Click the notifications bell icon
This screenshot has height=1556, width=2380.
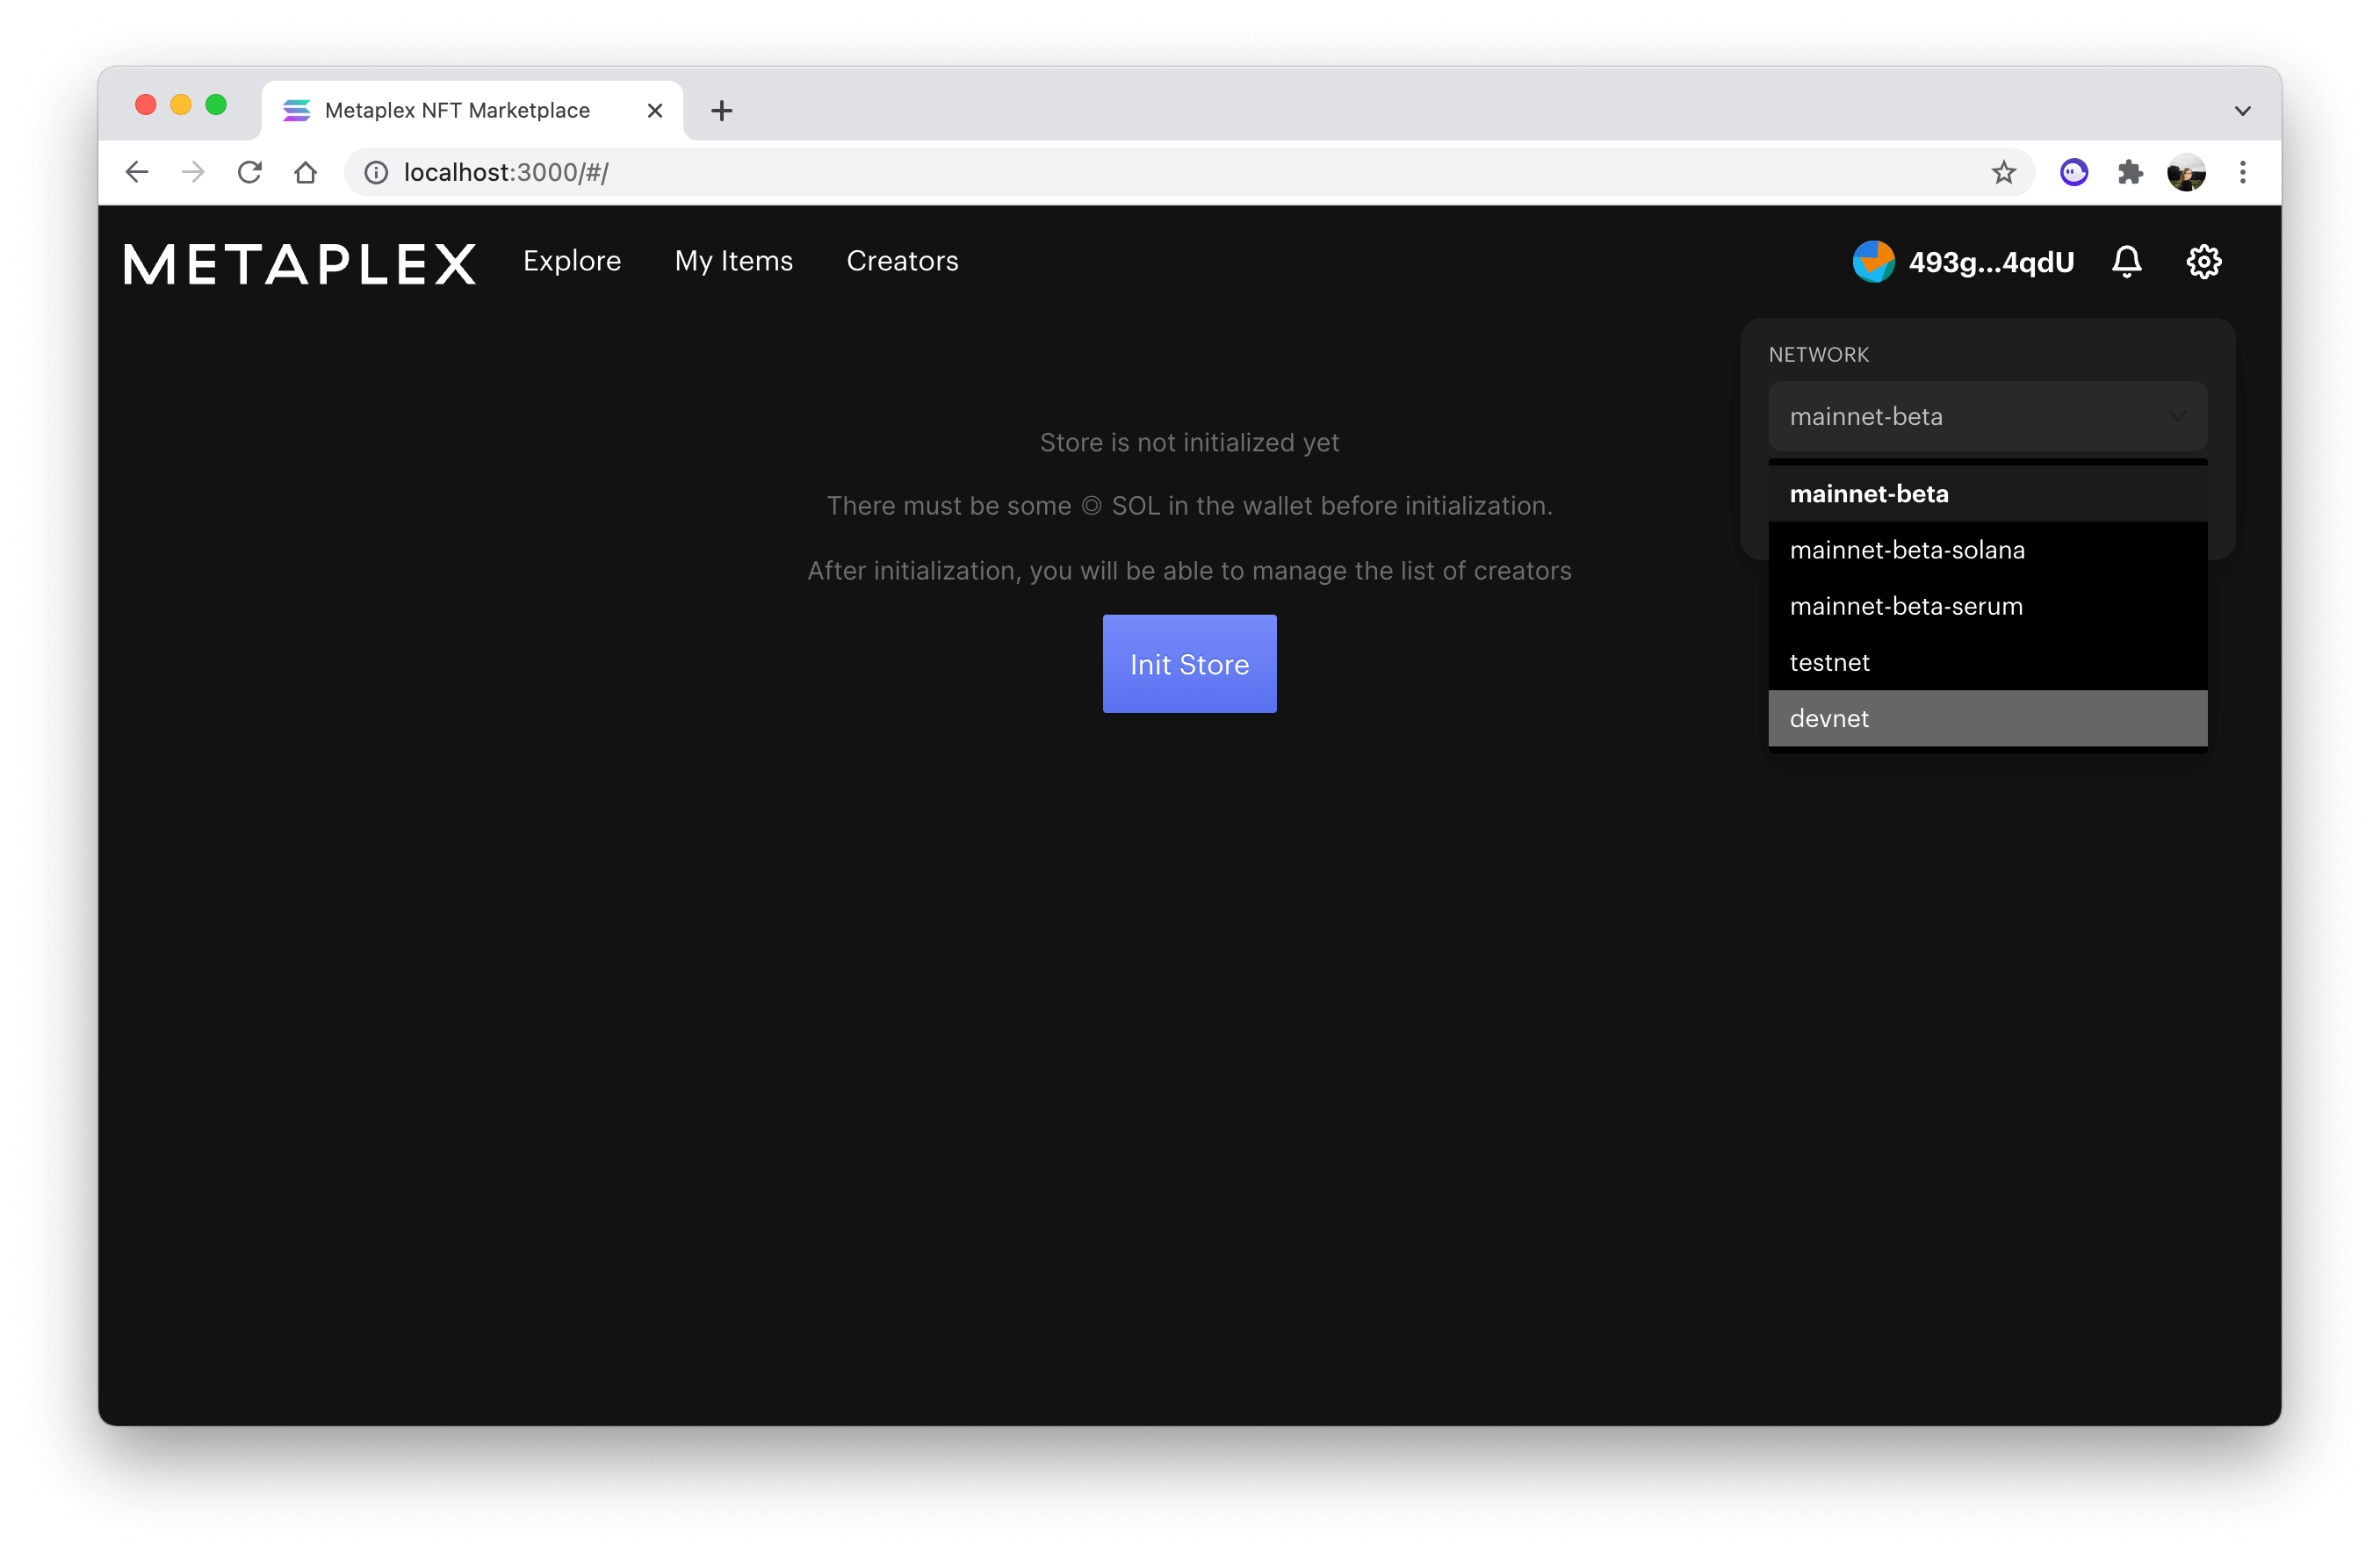(2126, 262)
